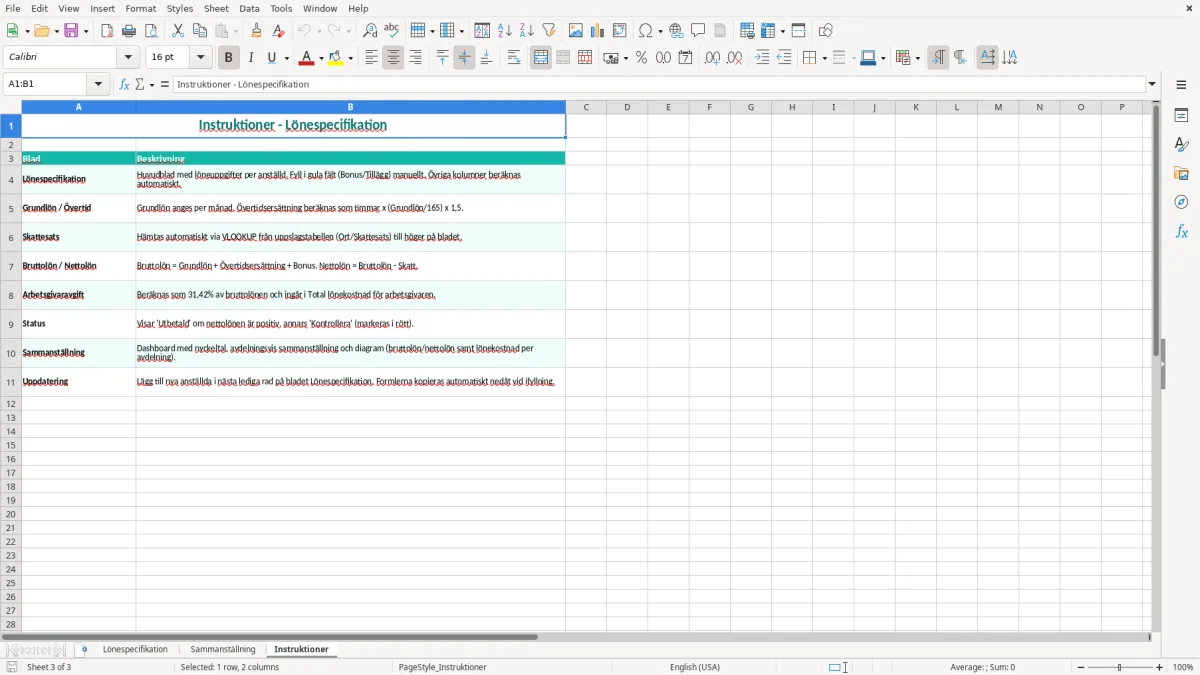Toggle Underline formatting
Screen dimensions: 1200x675
(272, 58)
